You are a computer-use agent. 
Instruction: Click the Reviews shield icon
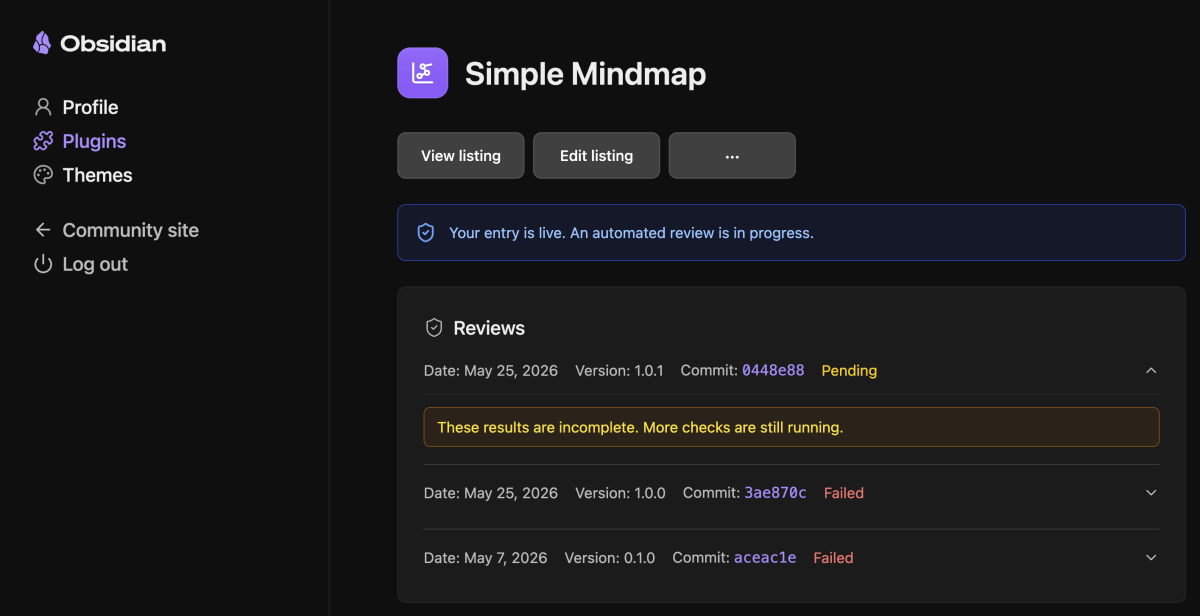pos(434,328)
